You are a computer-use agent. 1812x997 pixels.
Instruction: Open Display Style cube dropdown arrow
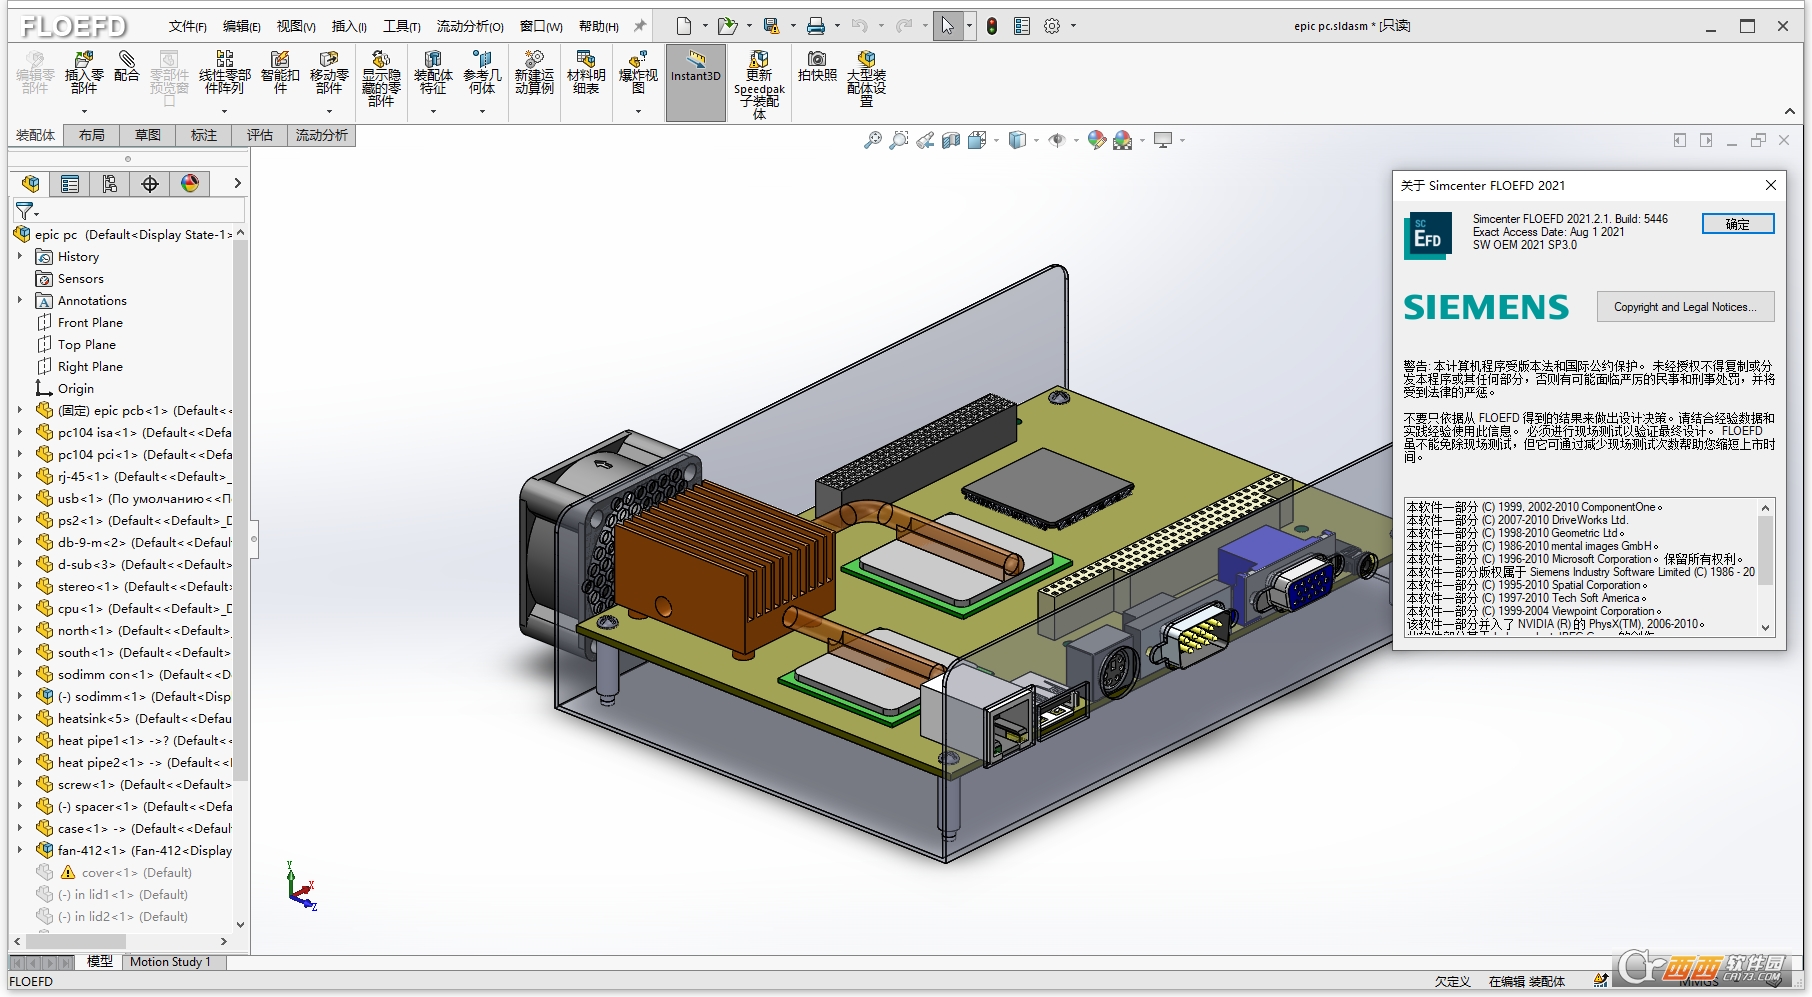pyautogui.click(x=1036, y=140)
